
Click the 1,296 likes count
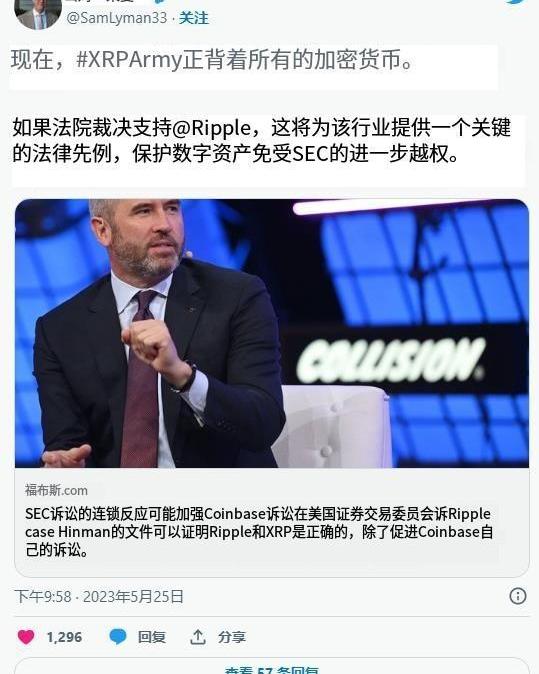point(64,637)
